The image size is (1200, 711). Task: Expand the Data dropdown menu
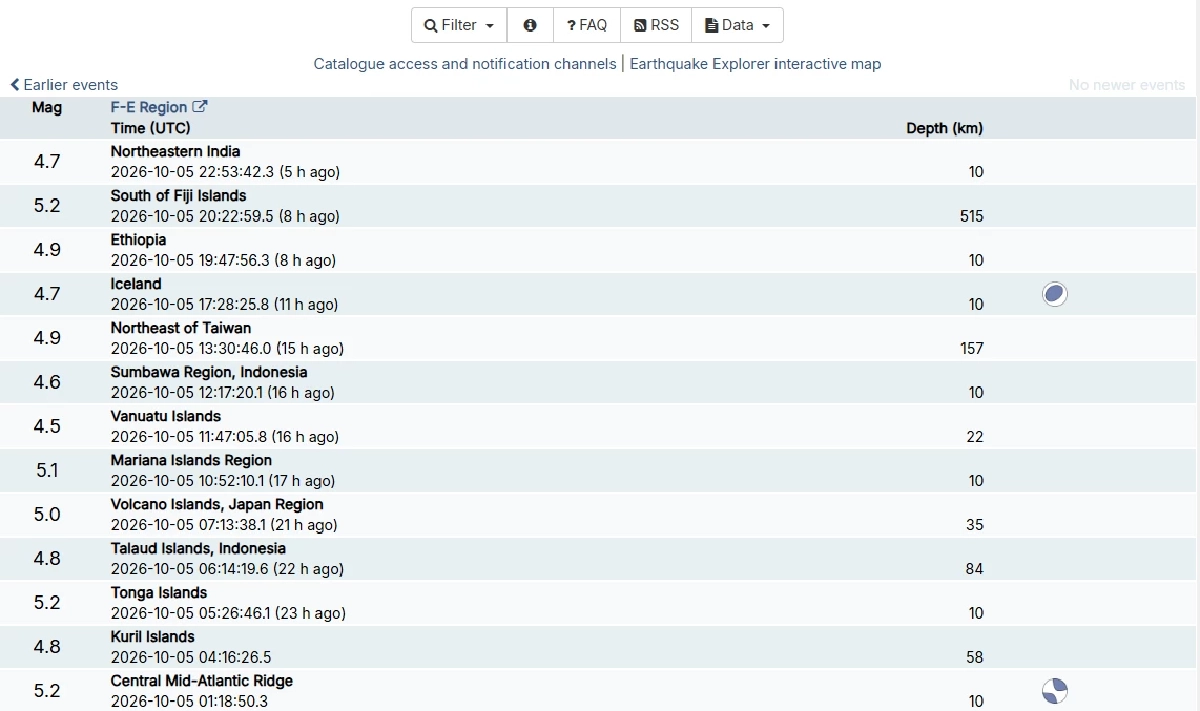pos(738,25)
